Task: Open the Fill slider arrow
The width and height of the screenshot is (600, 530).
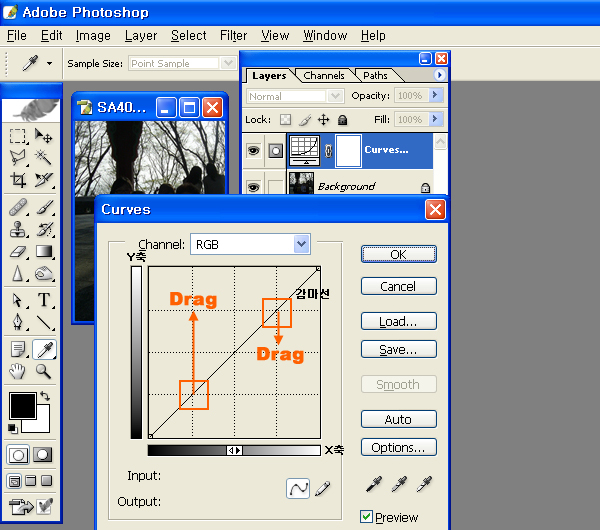Action: (x=435, y=119)
